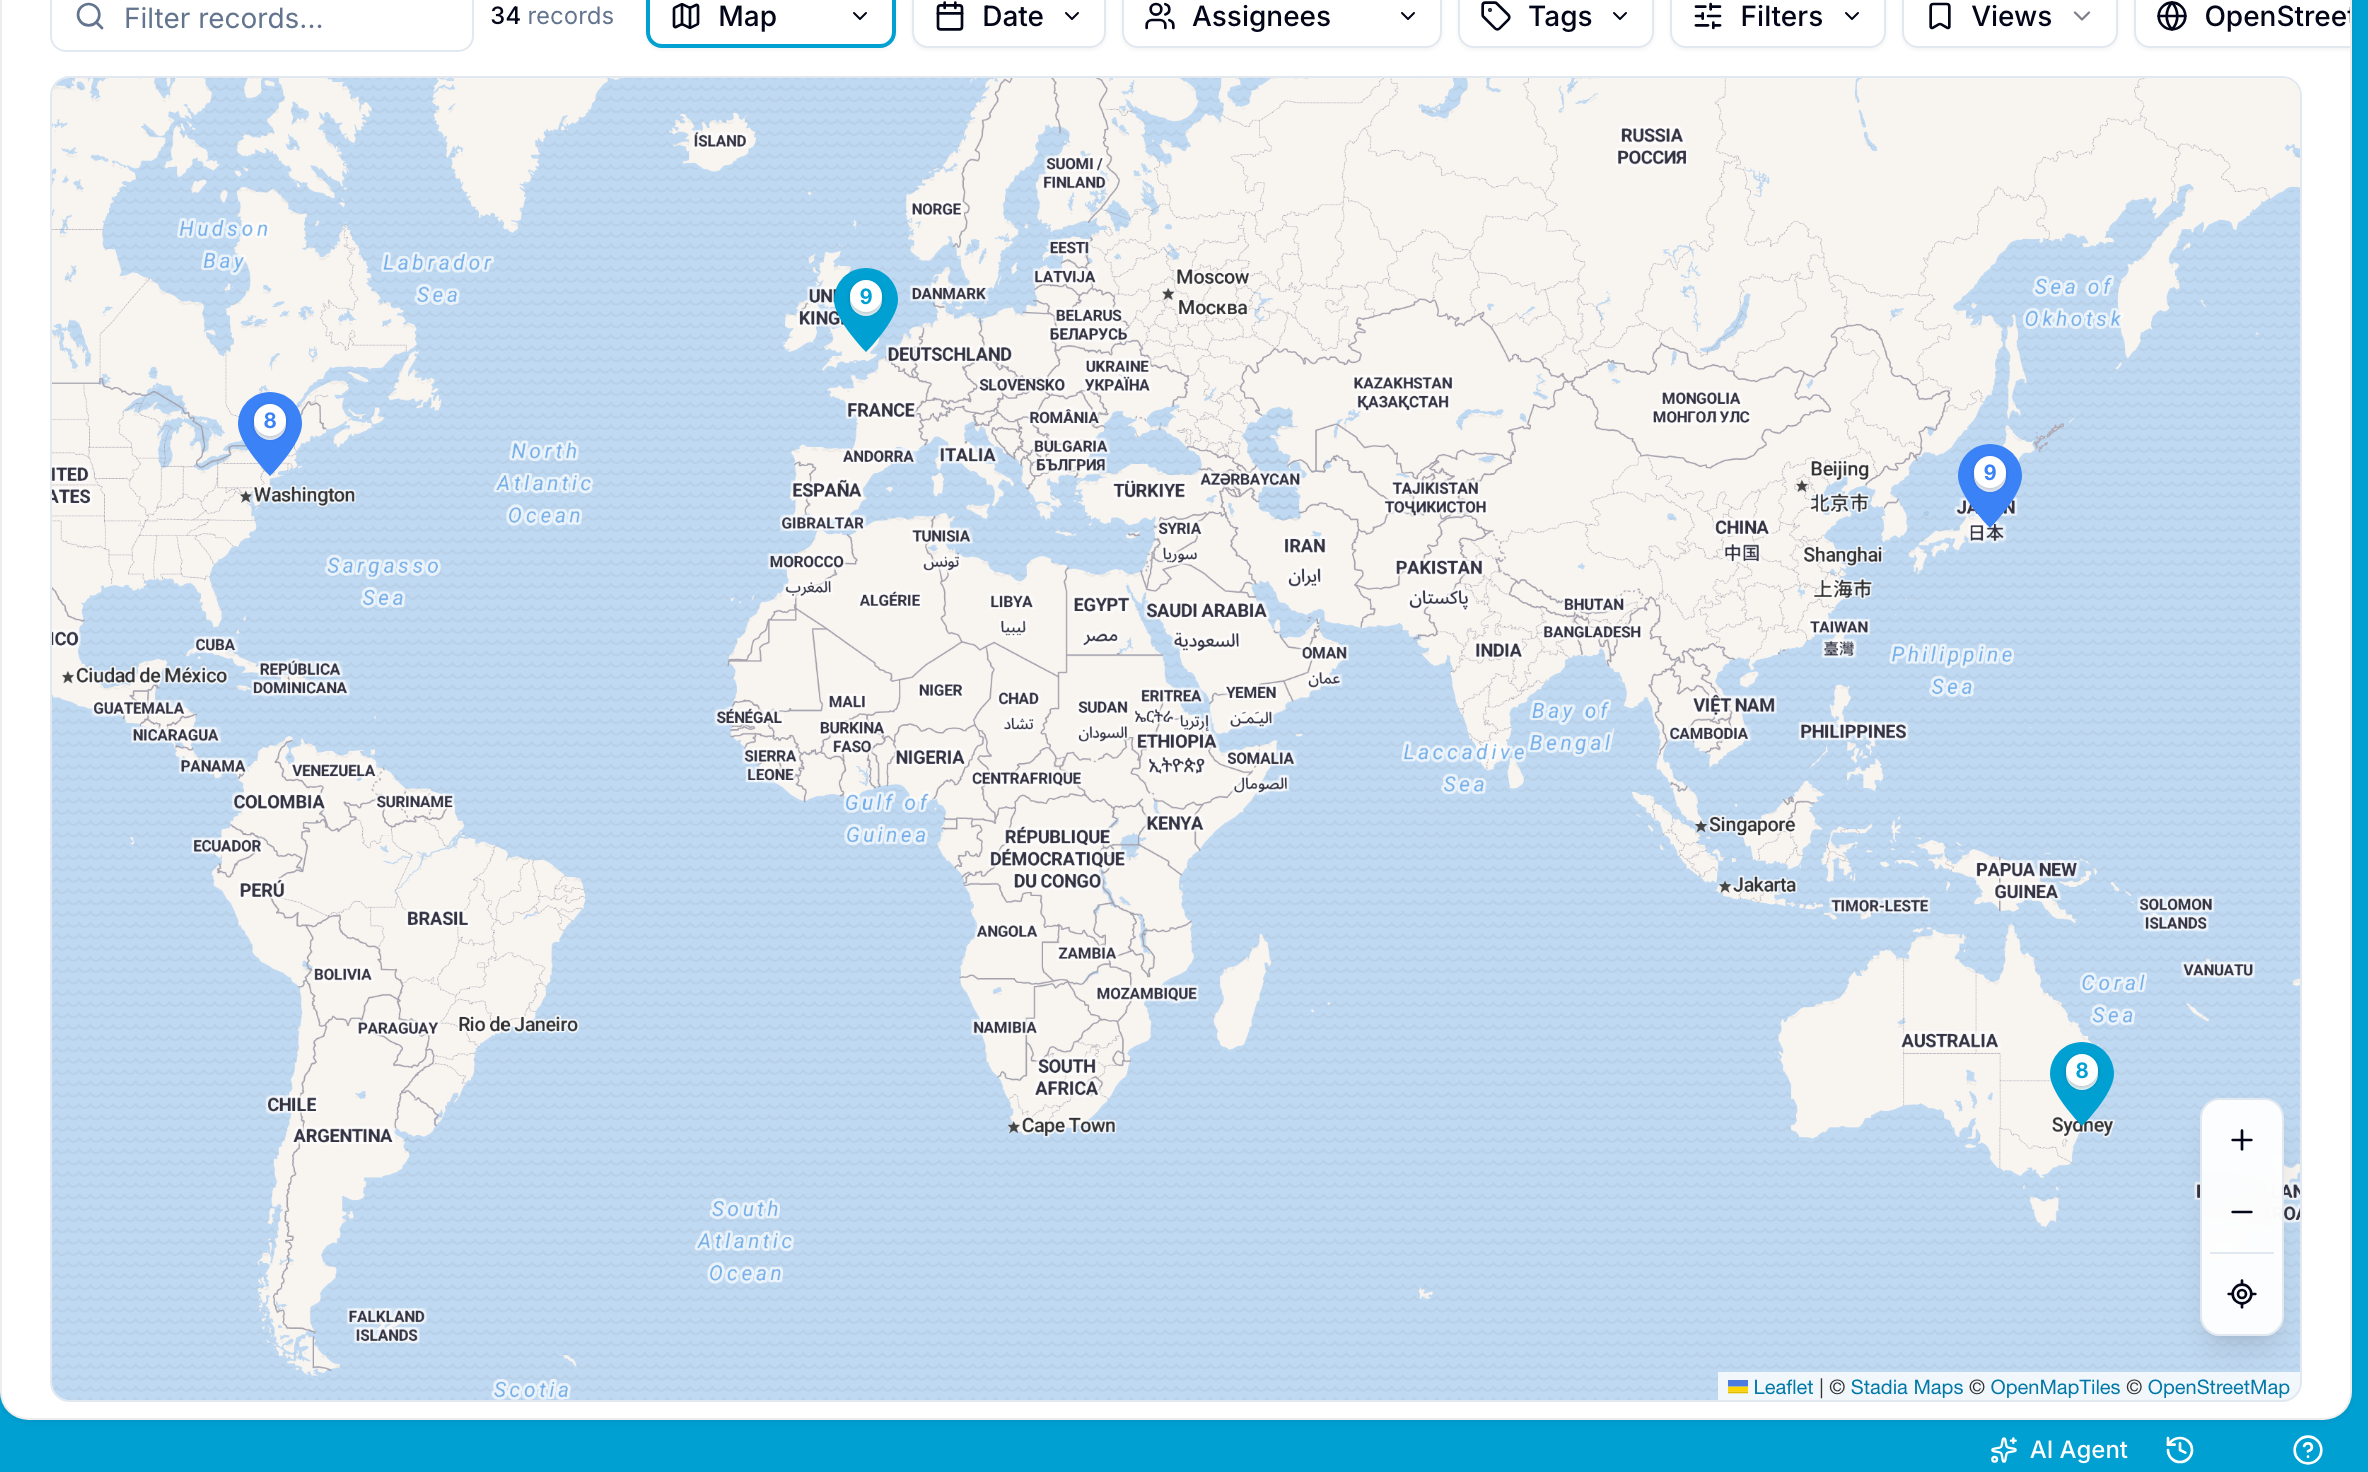This screenshot has width=2368, height=1472.
Task: Zoom out the map with minus button
Action: (x=2242, y=1212)
